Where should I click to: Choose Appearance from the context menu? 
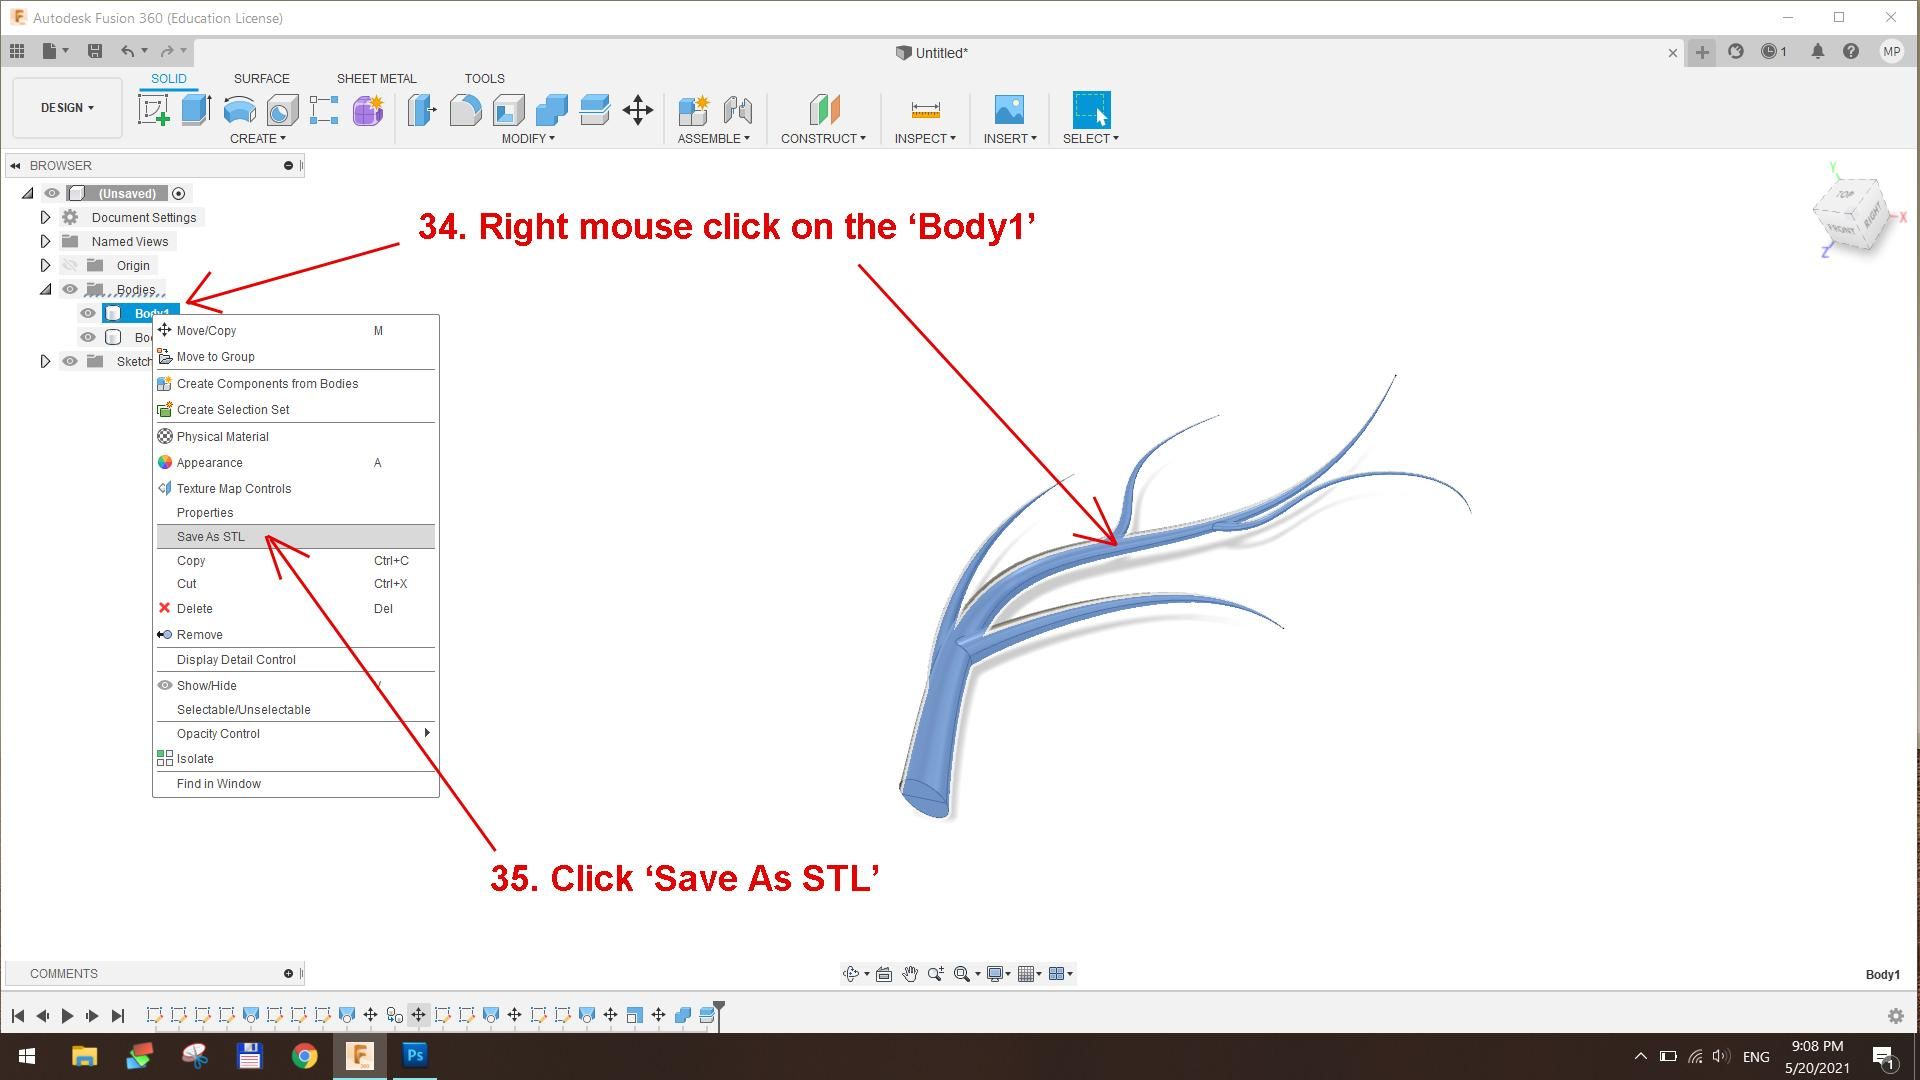click(x=209, y=463)
